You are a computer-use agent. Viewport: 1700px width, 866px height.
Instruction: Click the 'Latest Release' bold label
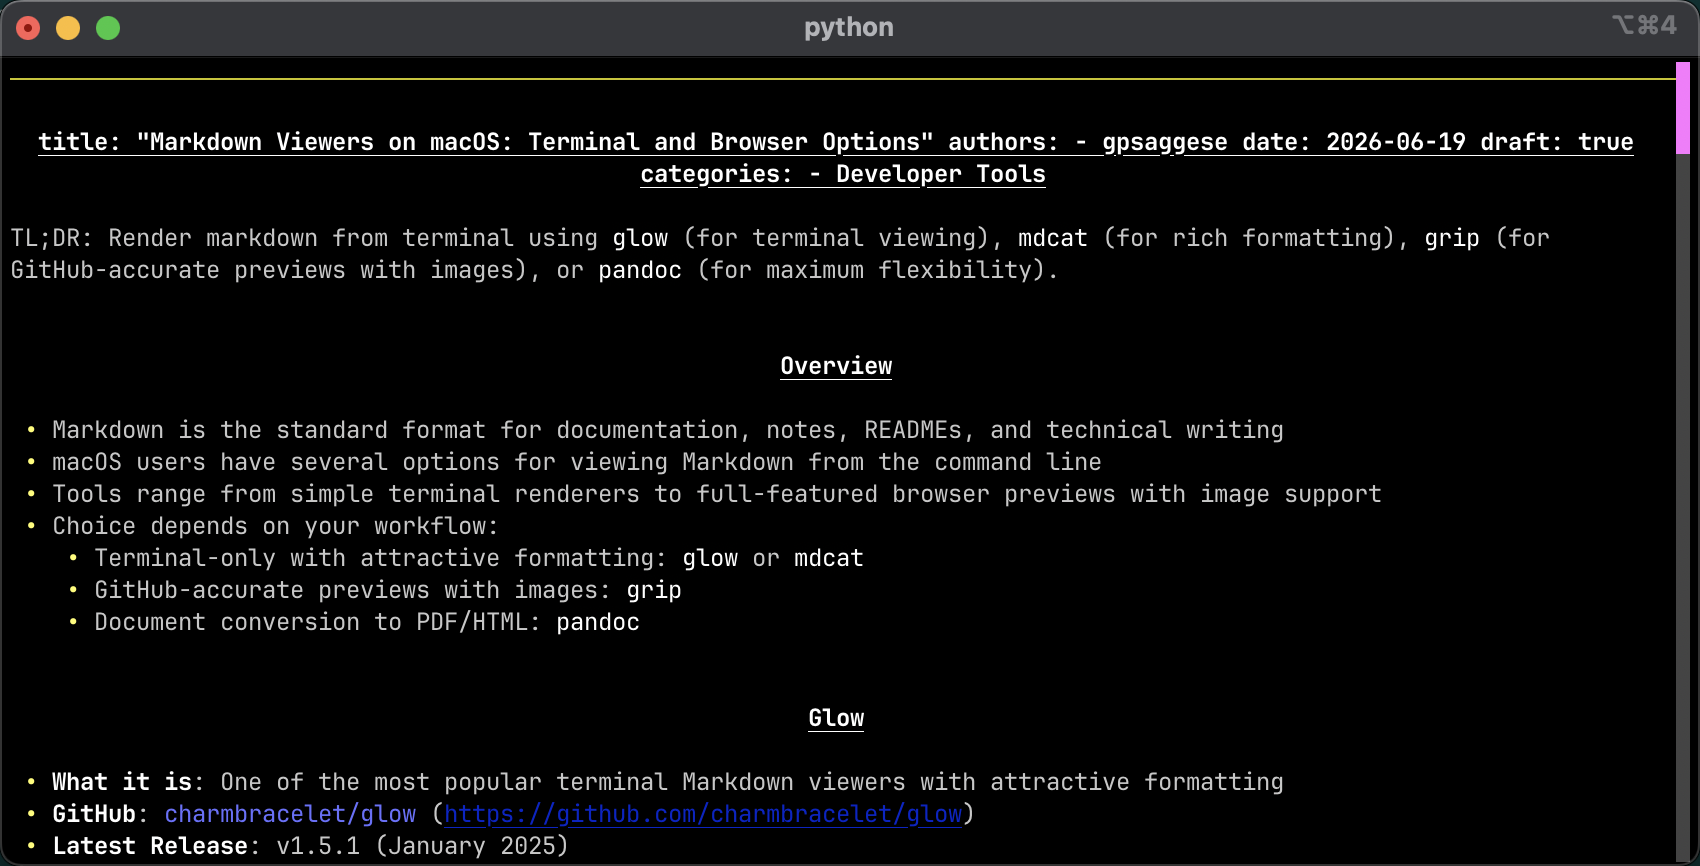tap(150, 846)
